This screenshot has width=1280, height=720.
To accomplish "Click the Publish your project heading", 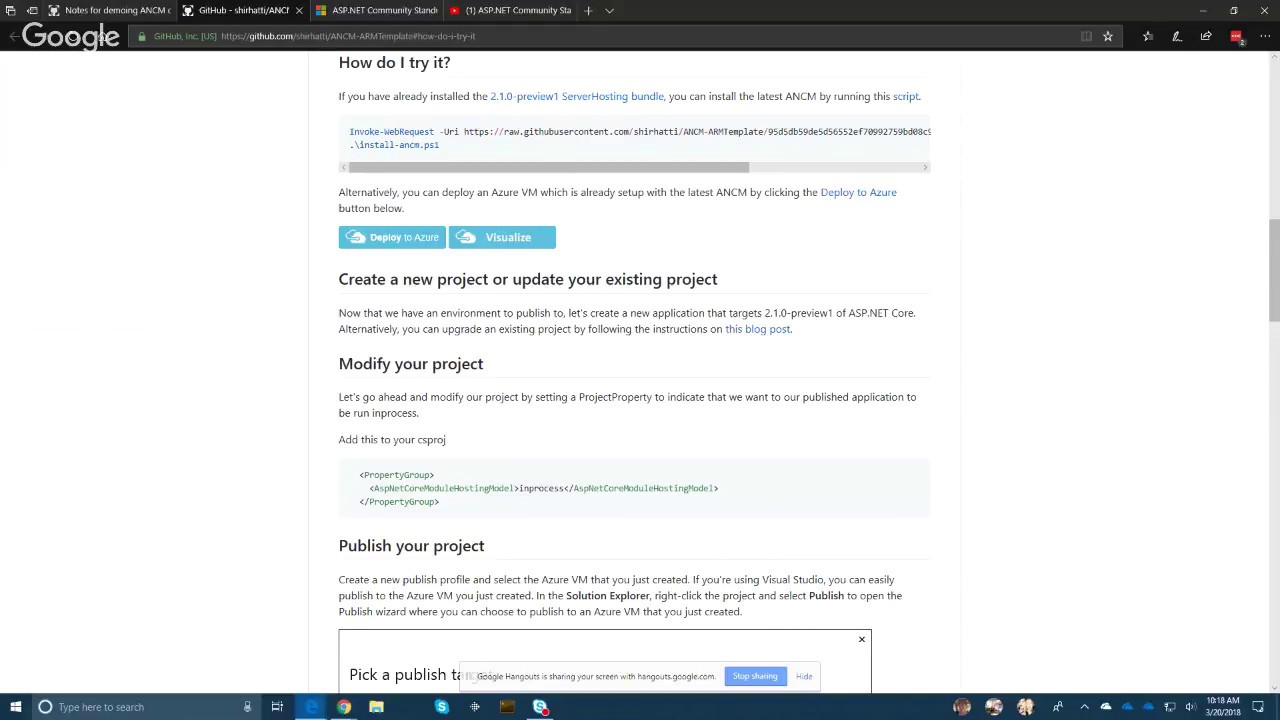I will [x=411, y=546].
